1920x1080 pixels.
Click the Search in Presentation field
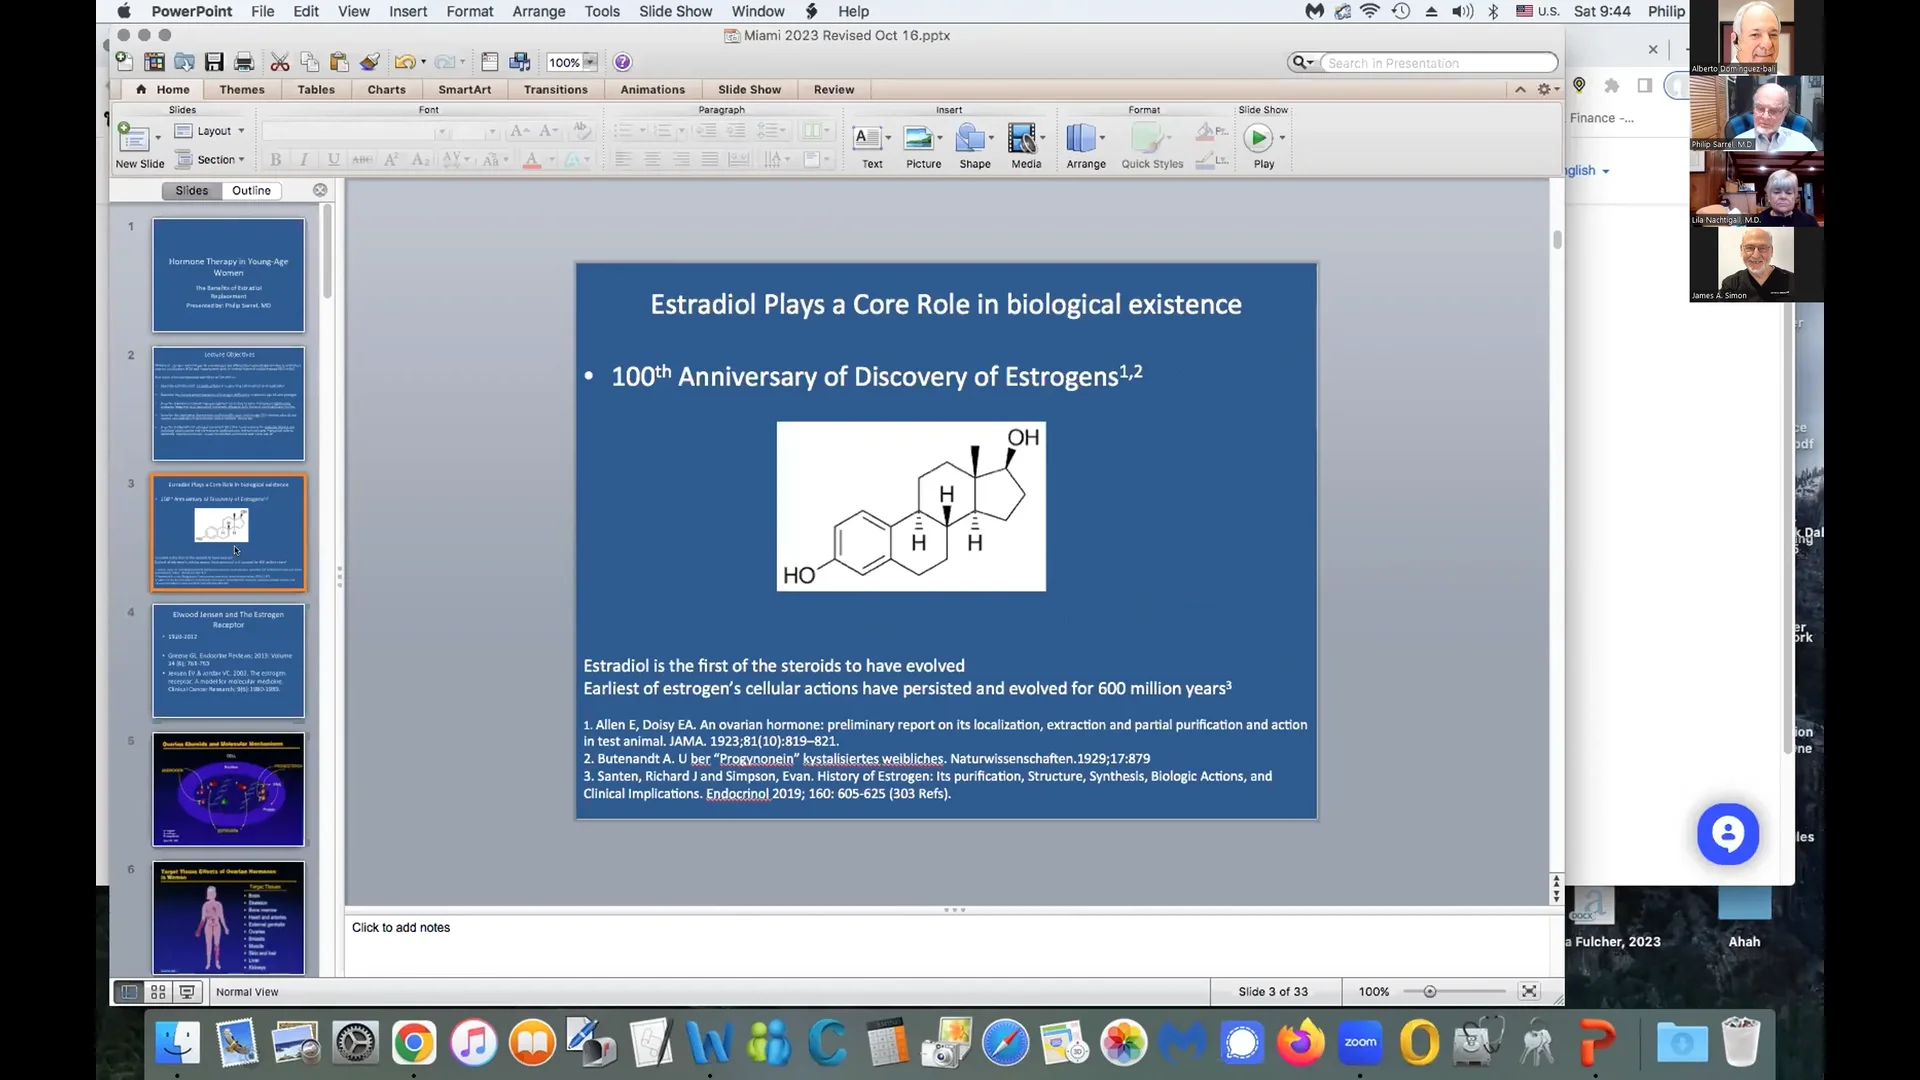[x=1438, y=63]
